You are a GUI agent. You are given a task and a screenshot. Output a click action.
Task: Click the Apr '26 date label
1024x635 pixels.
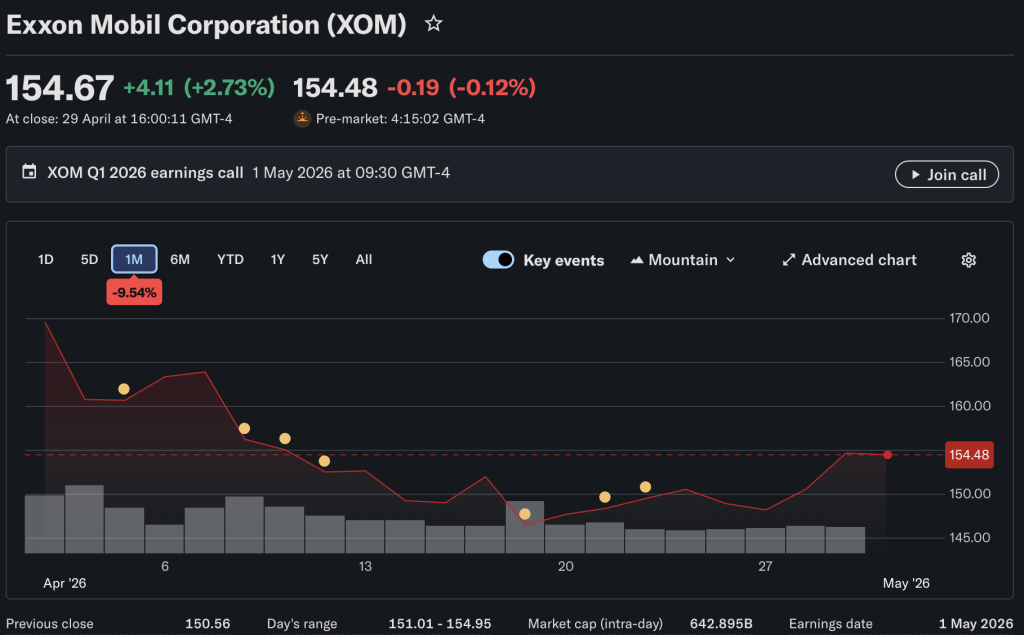click(x=65, y=583)
